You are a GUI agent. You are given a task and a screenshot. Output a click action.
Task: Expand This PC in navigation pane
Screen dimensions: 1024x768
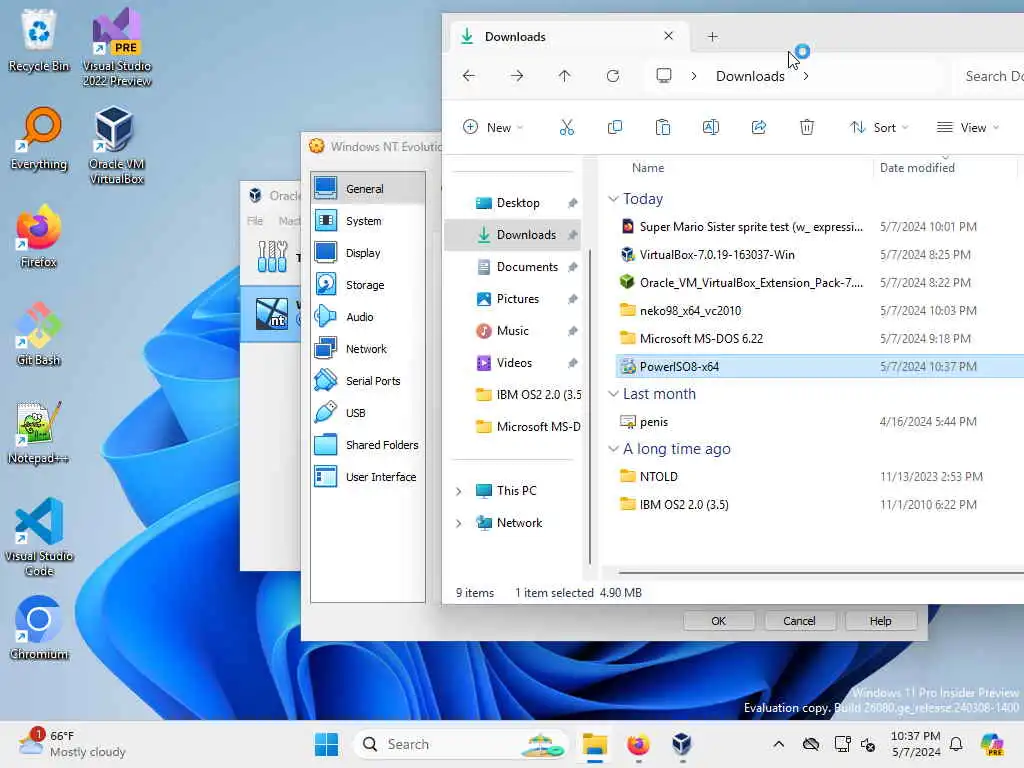tap(458, 491)
